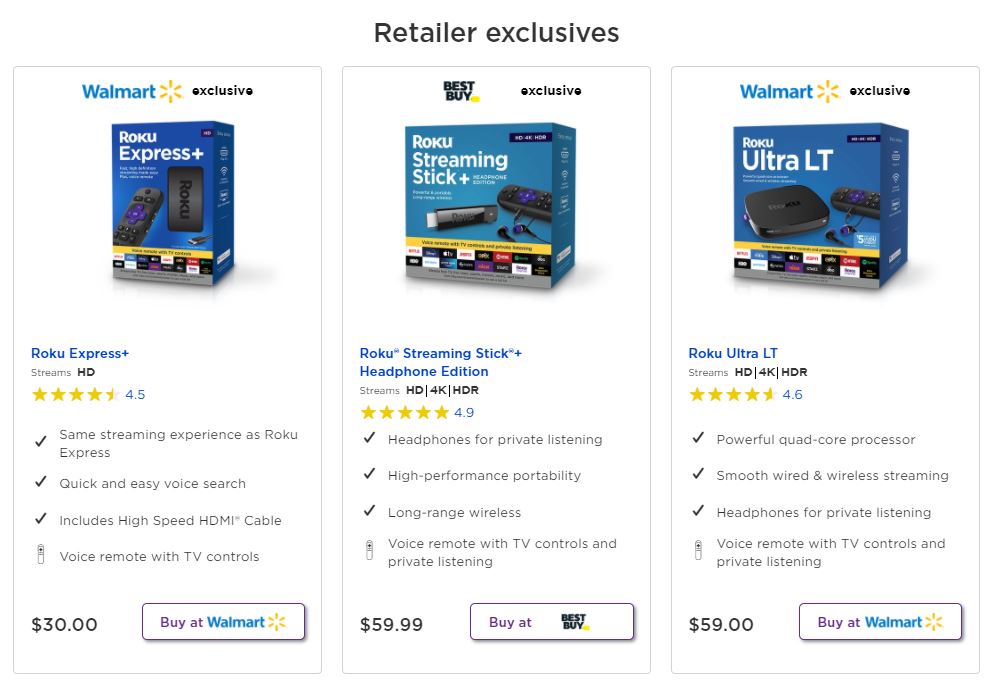Click the Walmart logo above Roku Ultra LT
The height and width of the screenshot is (686, 994).
point(790,91)
